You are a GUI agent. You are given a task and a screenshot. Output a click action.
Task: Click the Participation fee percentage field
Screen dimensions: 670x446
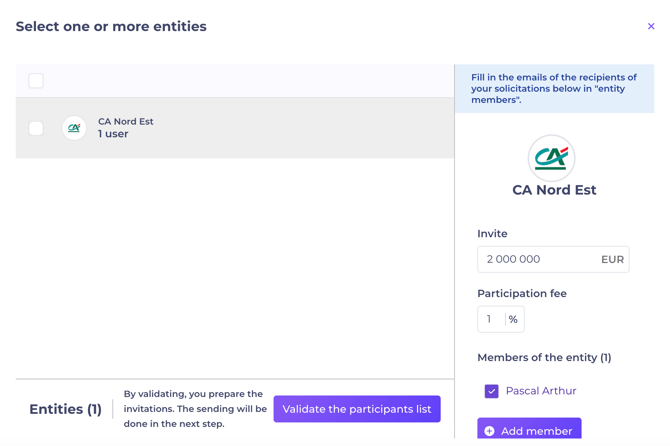point(490,319)
